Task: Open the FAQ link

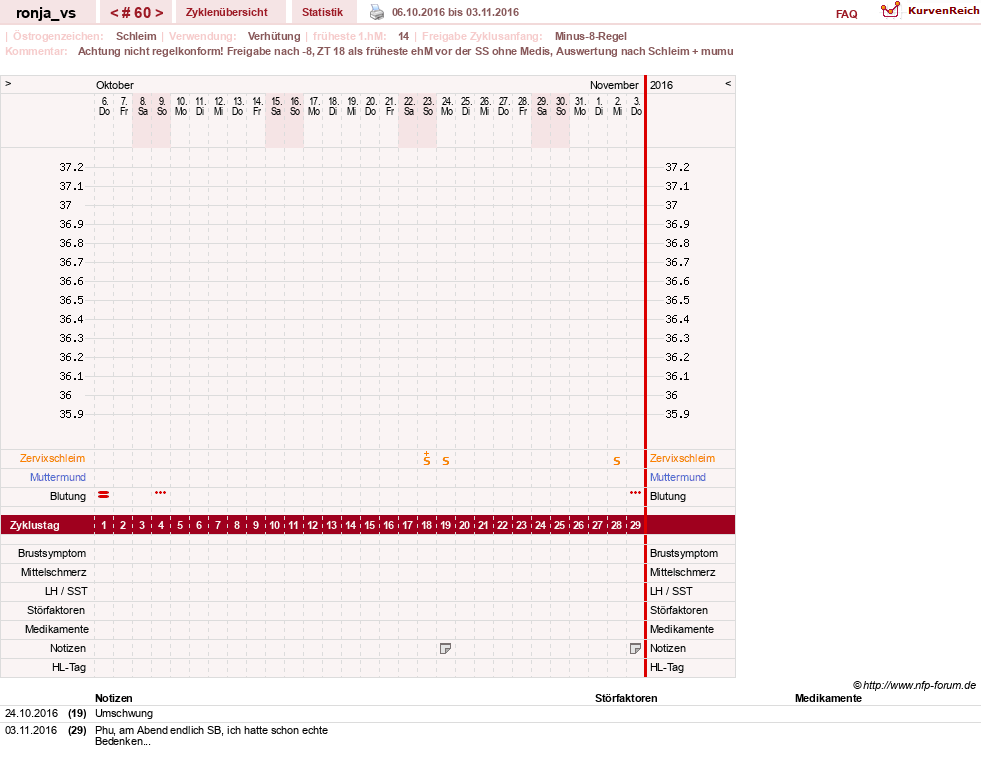Action: click(846, 14)
